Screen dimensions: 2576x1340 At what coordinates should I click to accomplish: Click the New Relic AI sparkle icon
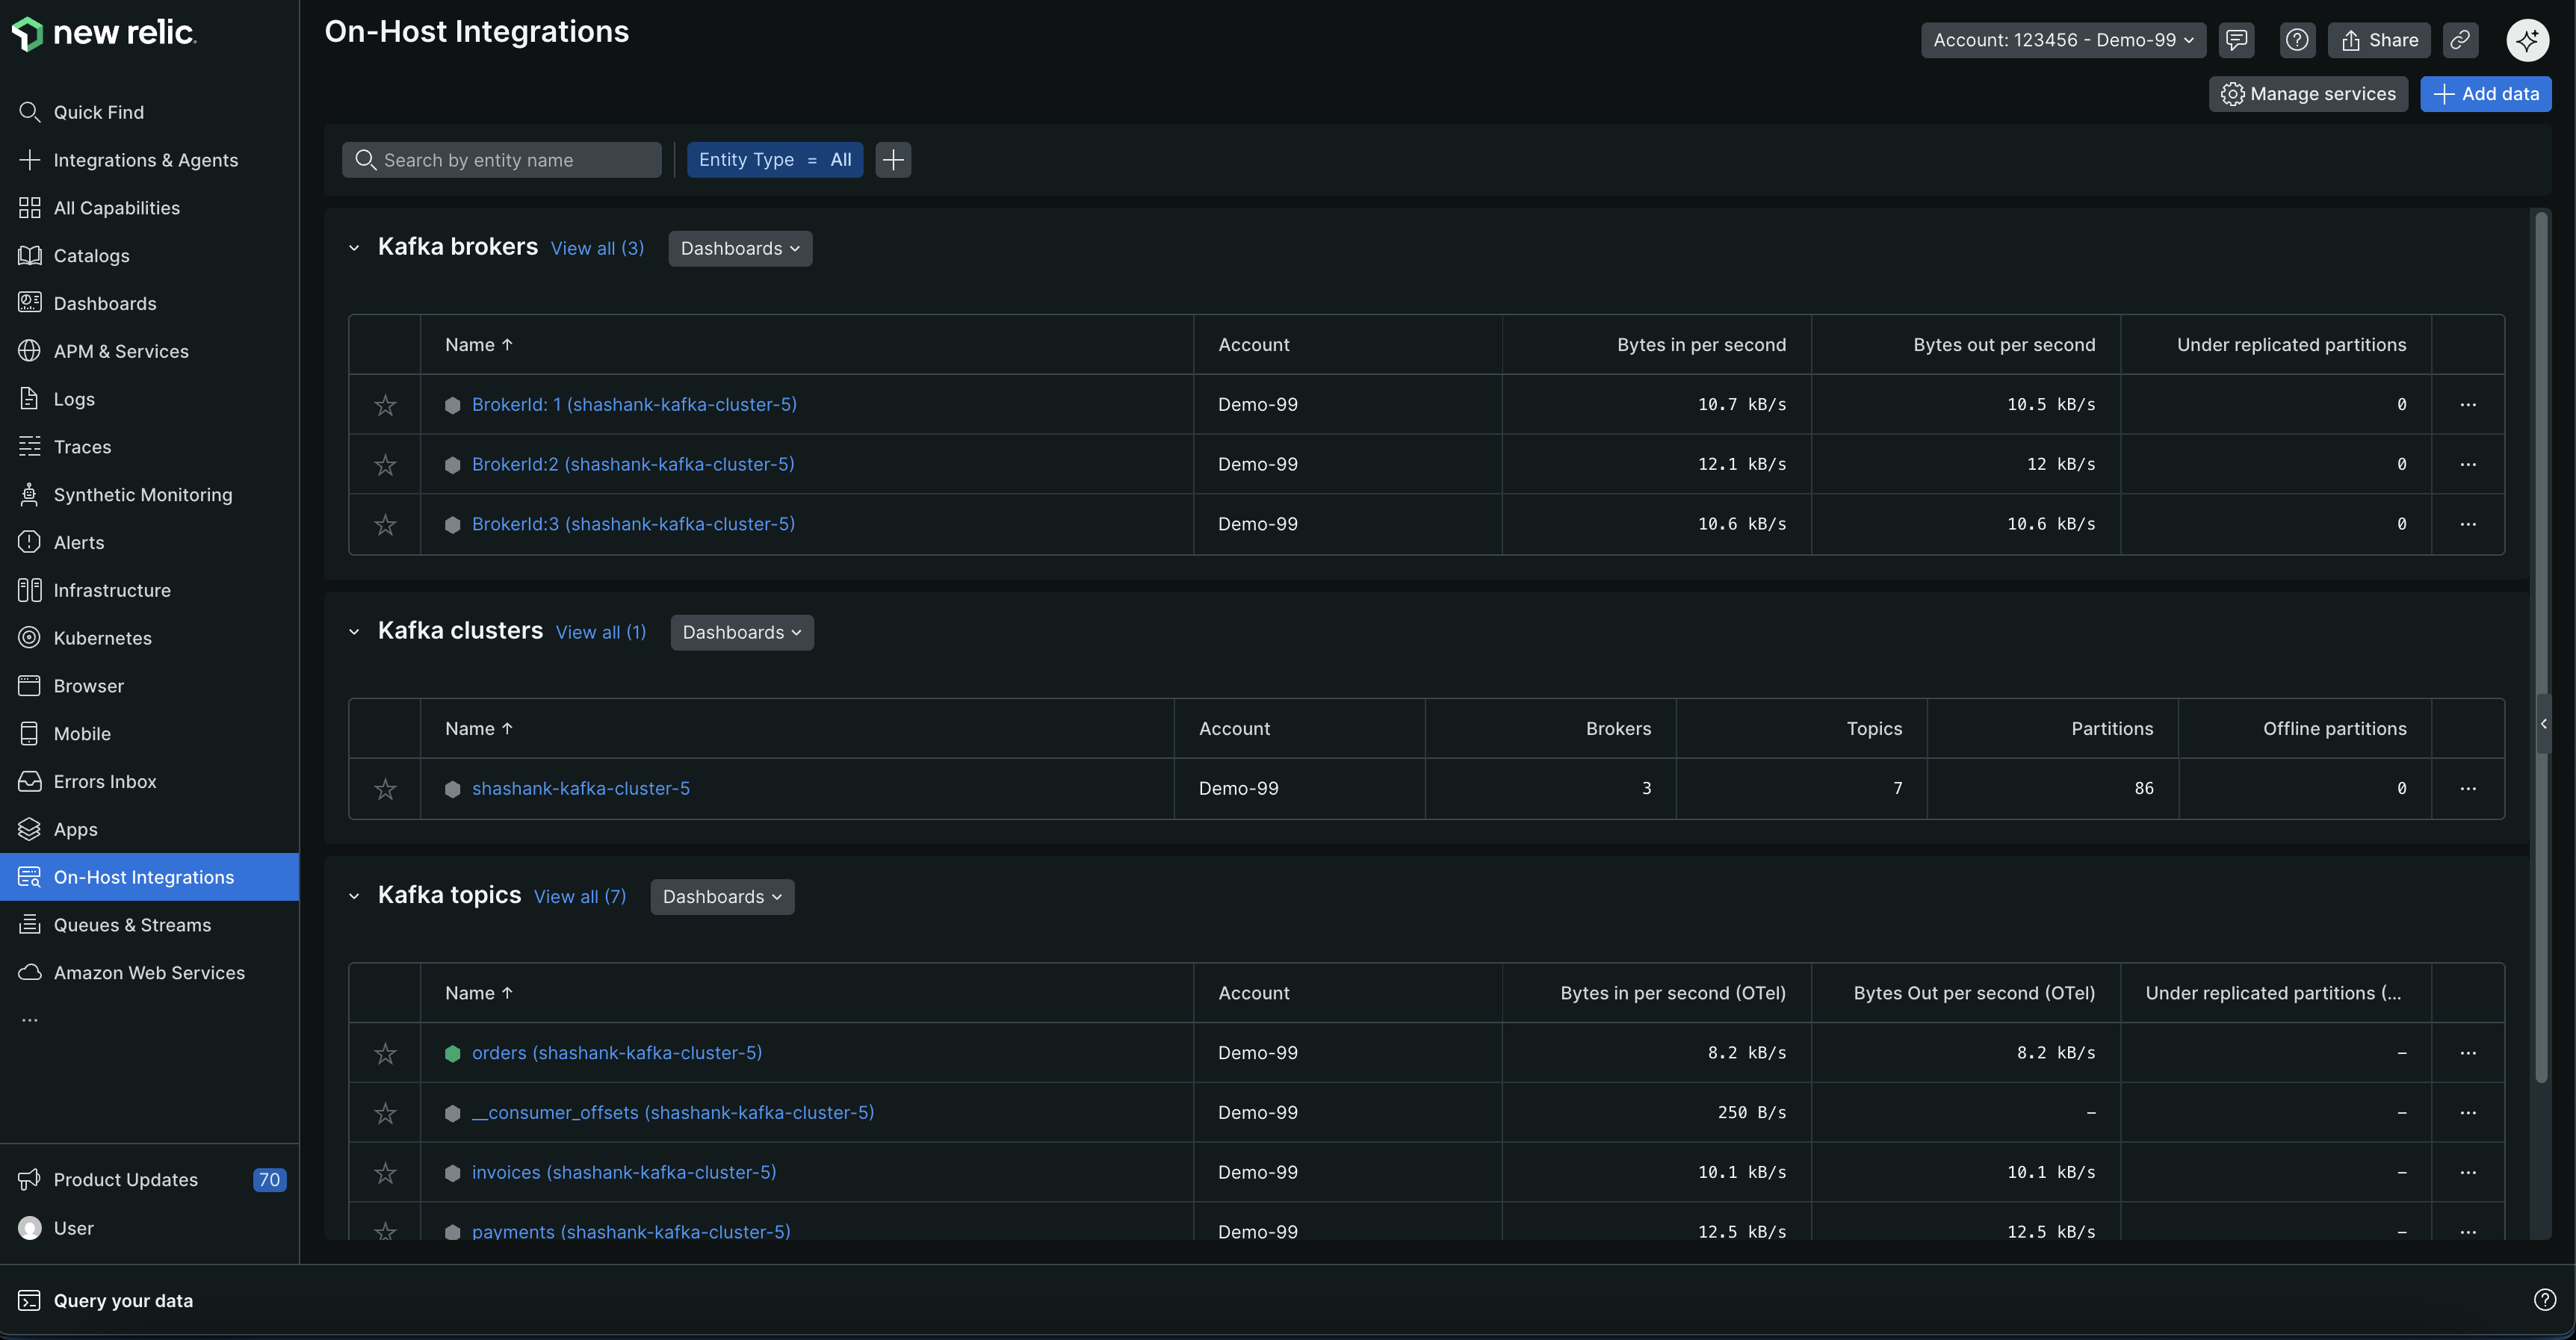2526,40
